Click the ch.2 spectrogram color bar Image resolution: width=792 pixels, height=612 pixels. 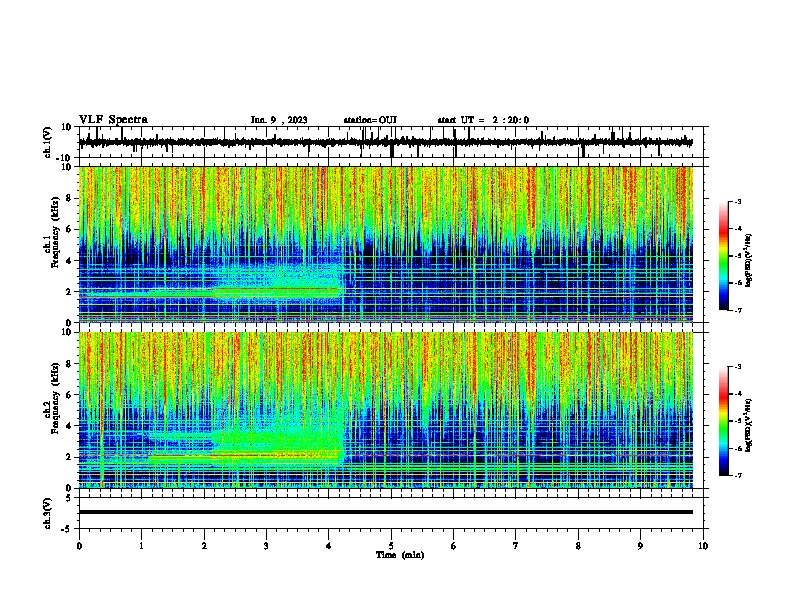pyautogui.click(x=724, y=421)
